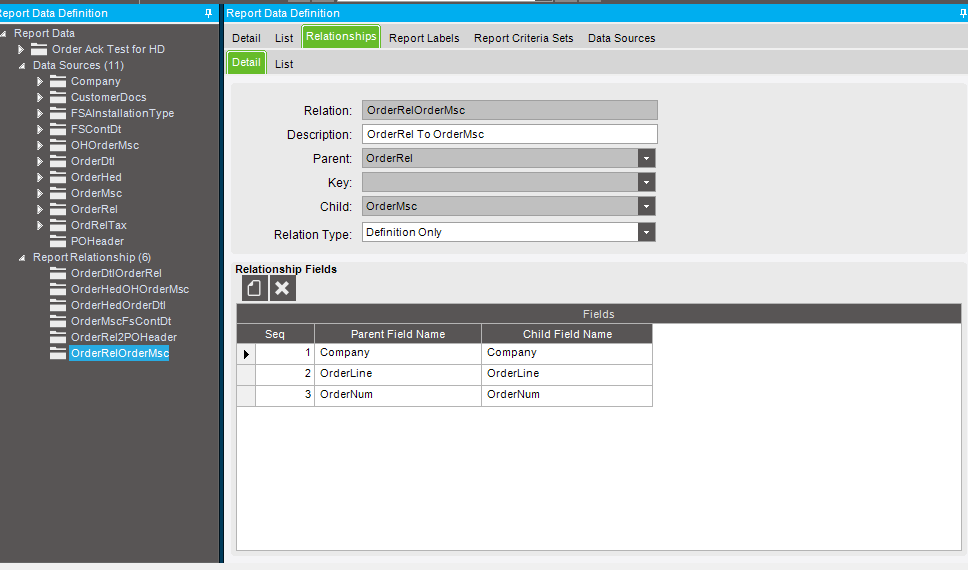The width and height of the screenshot is (968, 570).
Task: Click Seq cell 3
Action: (x=285, y=395)
